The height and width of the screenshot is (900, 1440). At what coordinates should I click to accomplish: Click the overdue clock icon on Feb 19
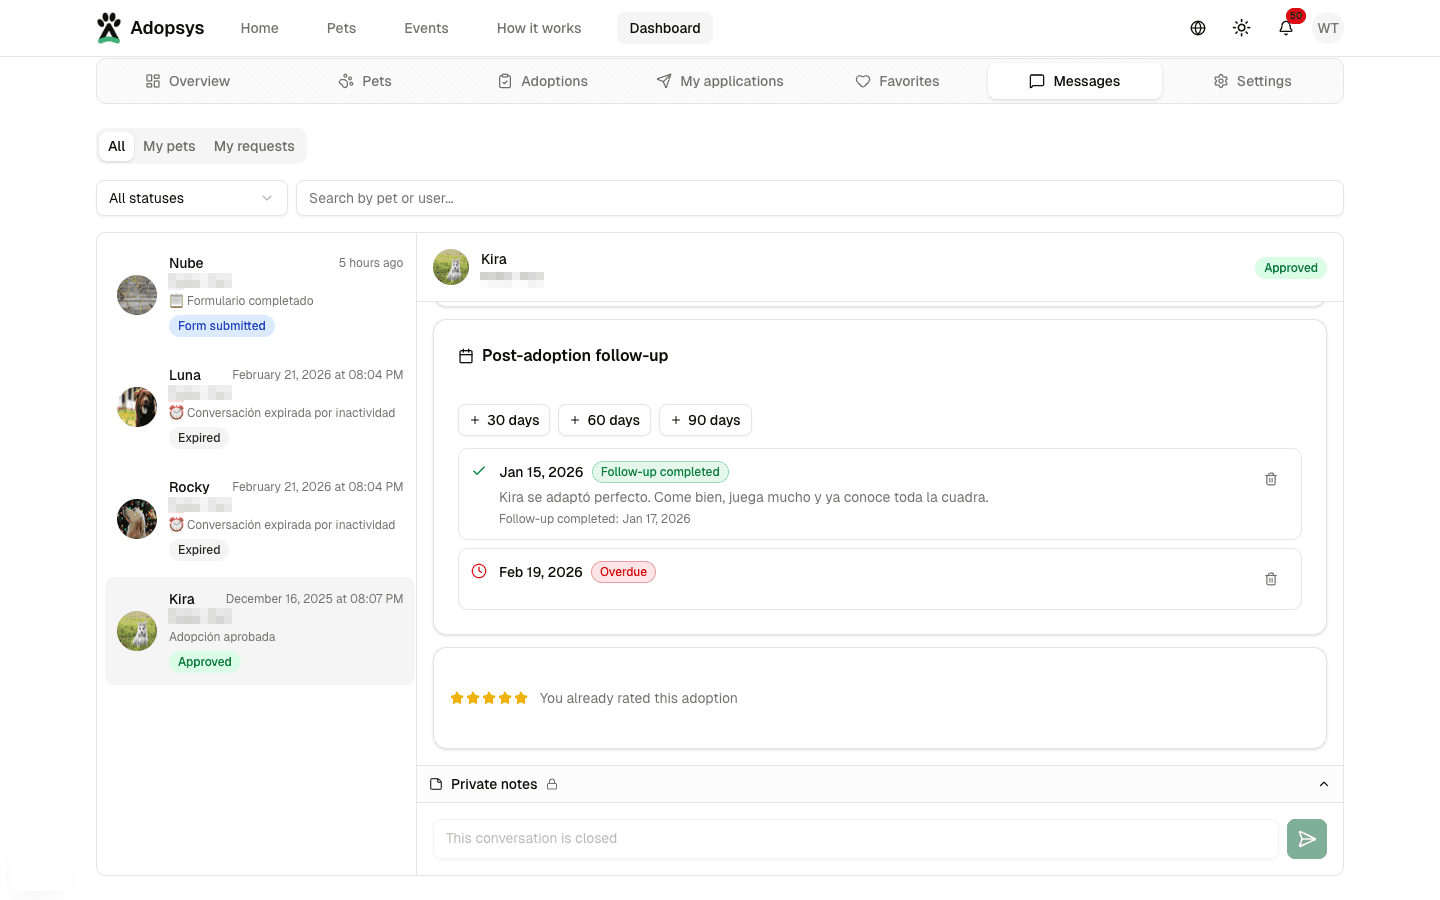pos(479,572)
